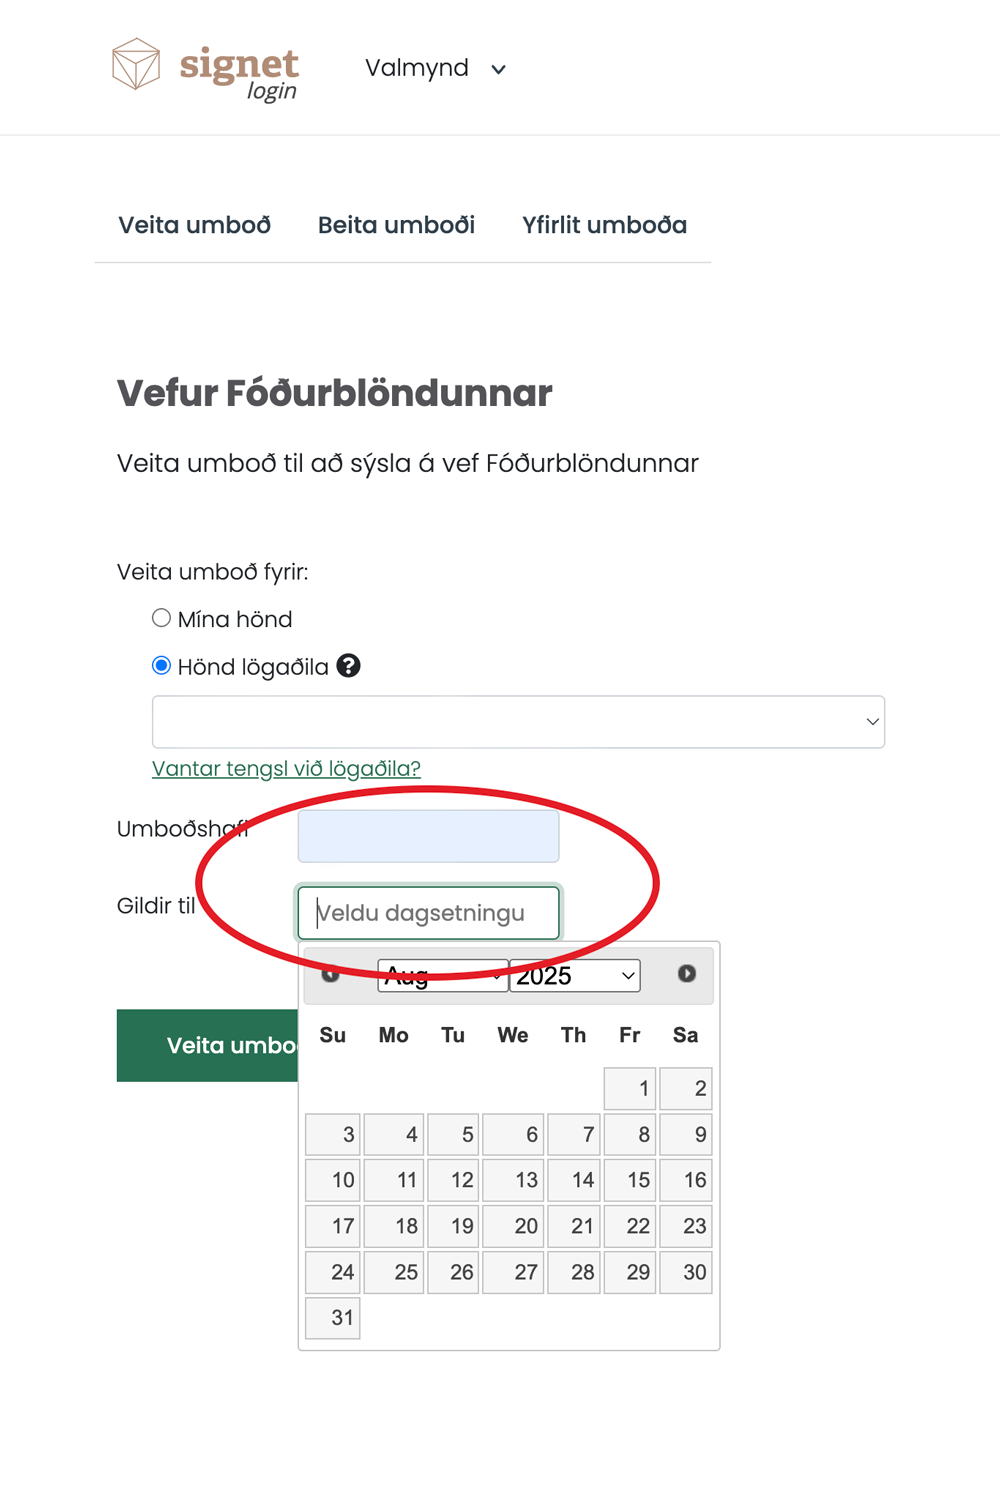Viewport: 1000px width, 1501px height.
Task: Pick August 15 in the calendar
Action: coord(630,1180)
